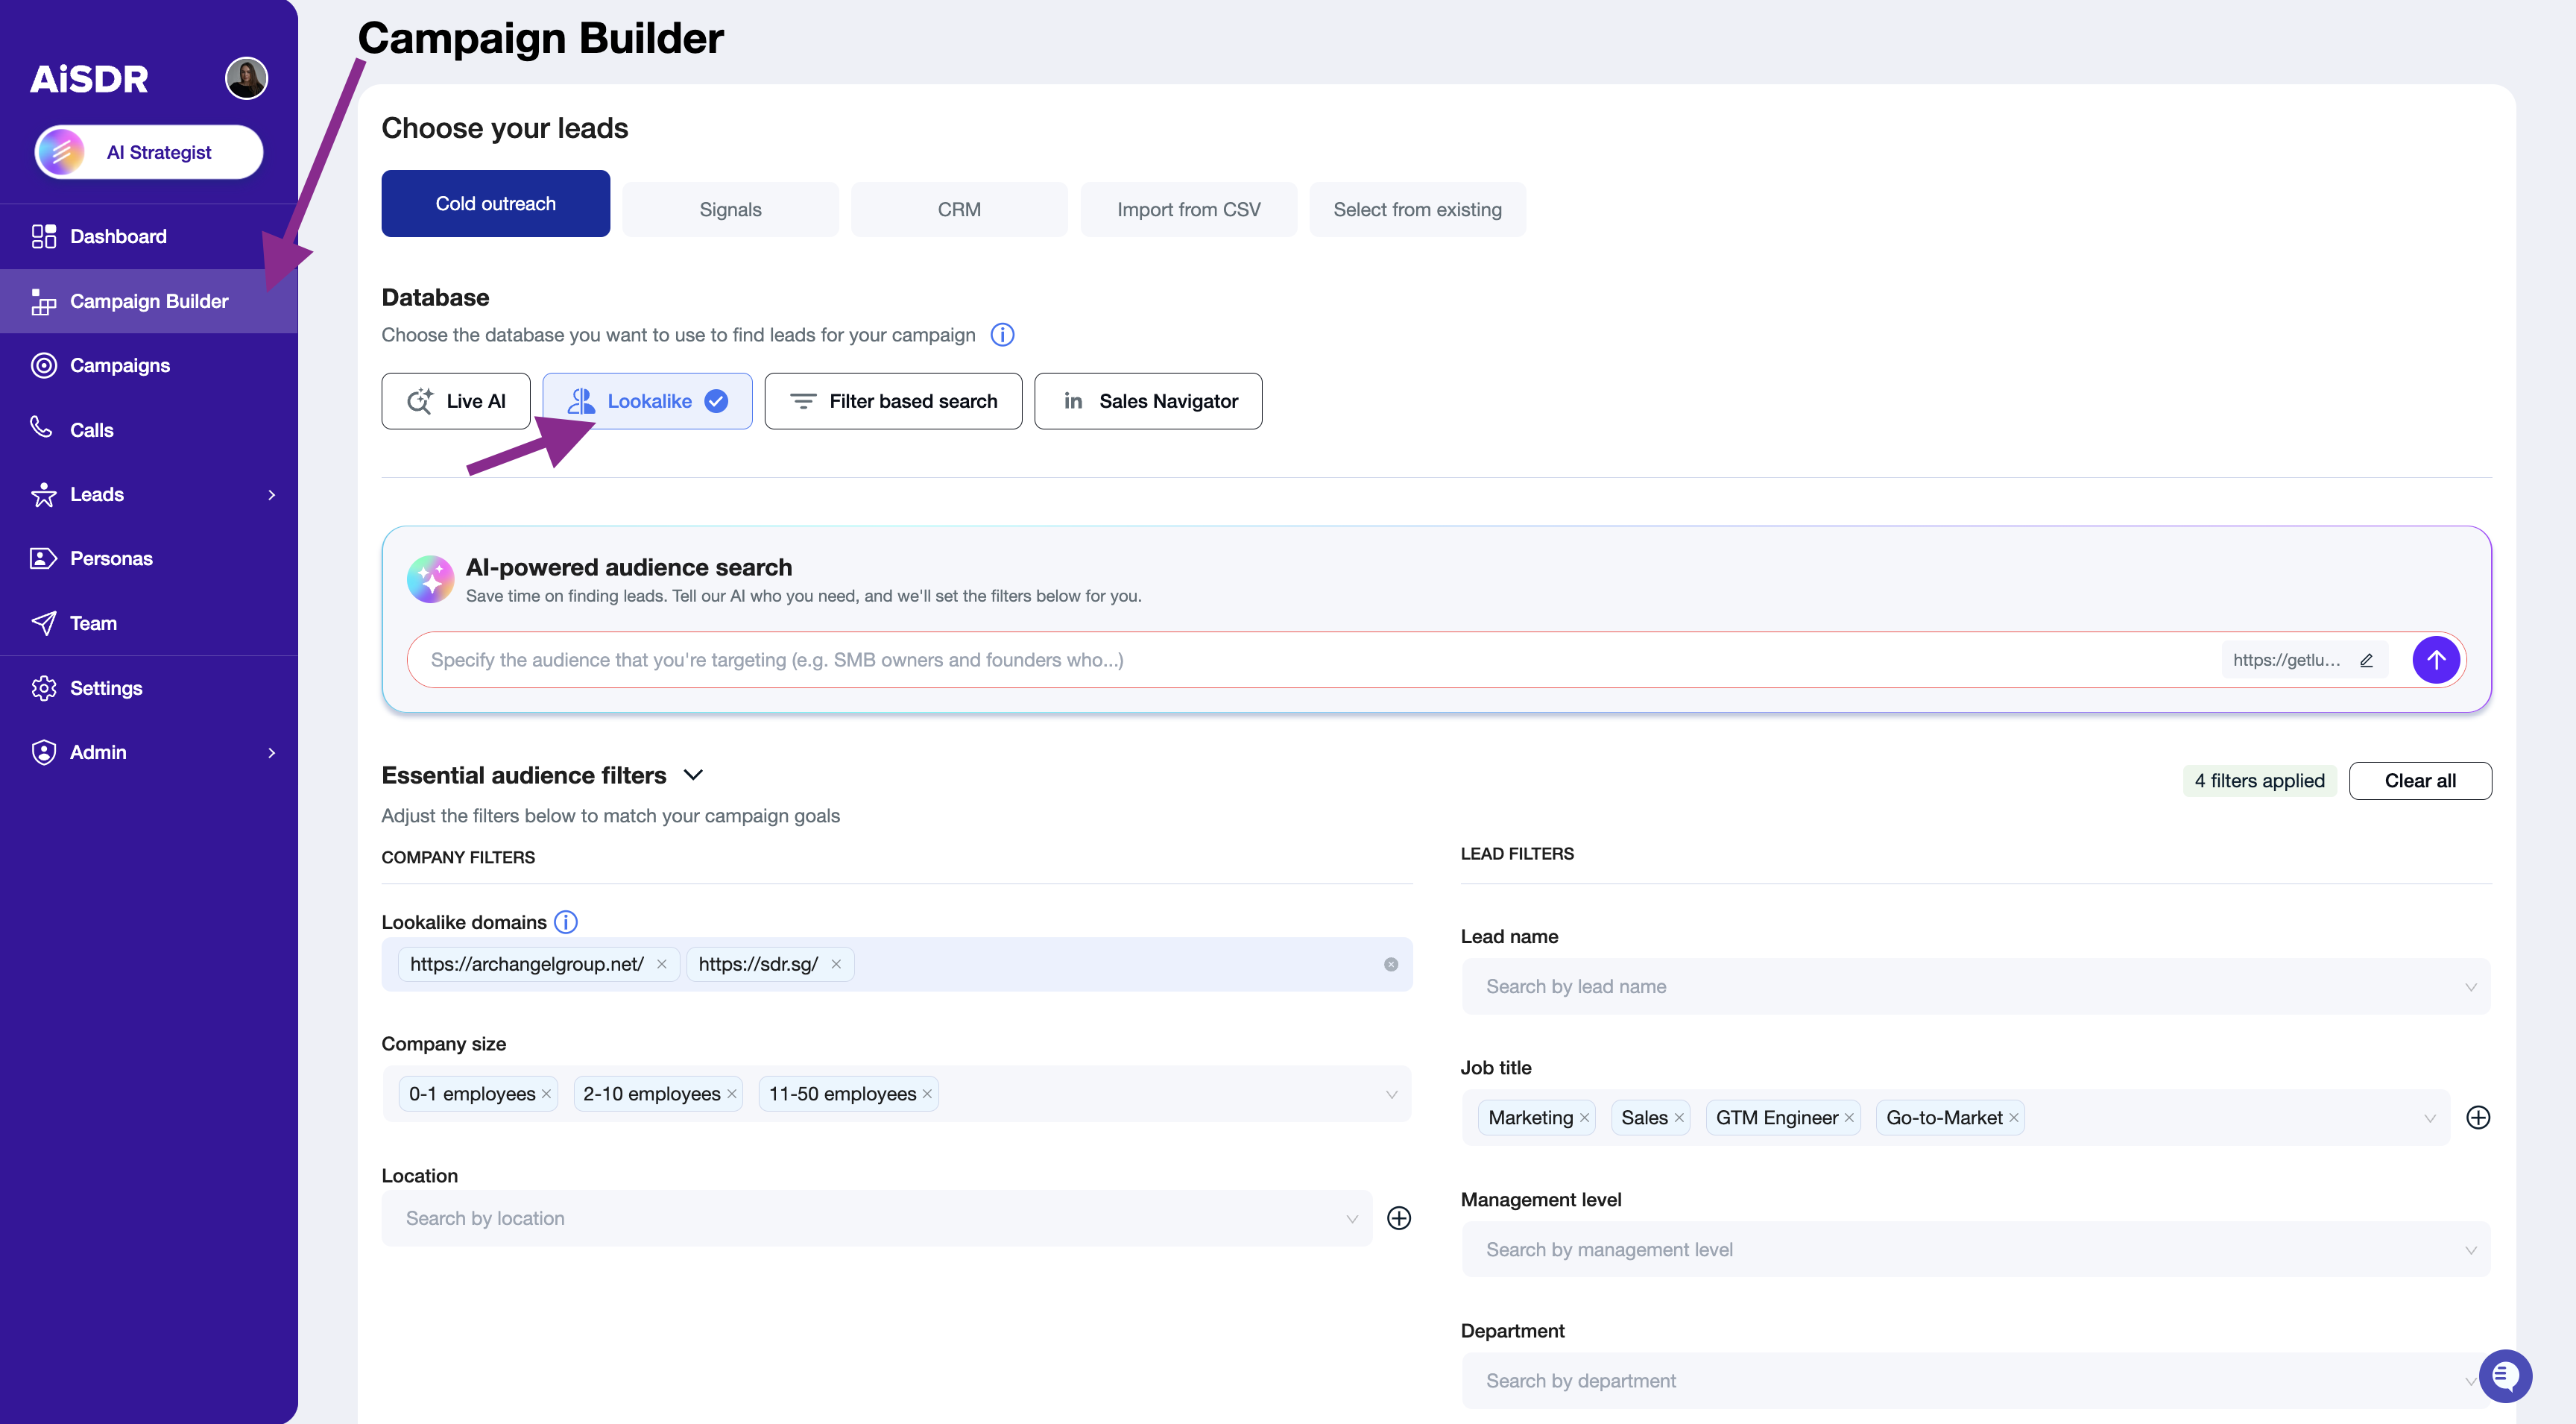Click the 4 filters applied badge
The height and width of the screenshot is (1424, 2576).
[x=2259, y=781]
